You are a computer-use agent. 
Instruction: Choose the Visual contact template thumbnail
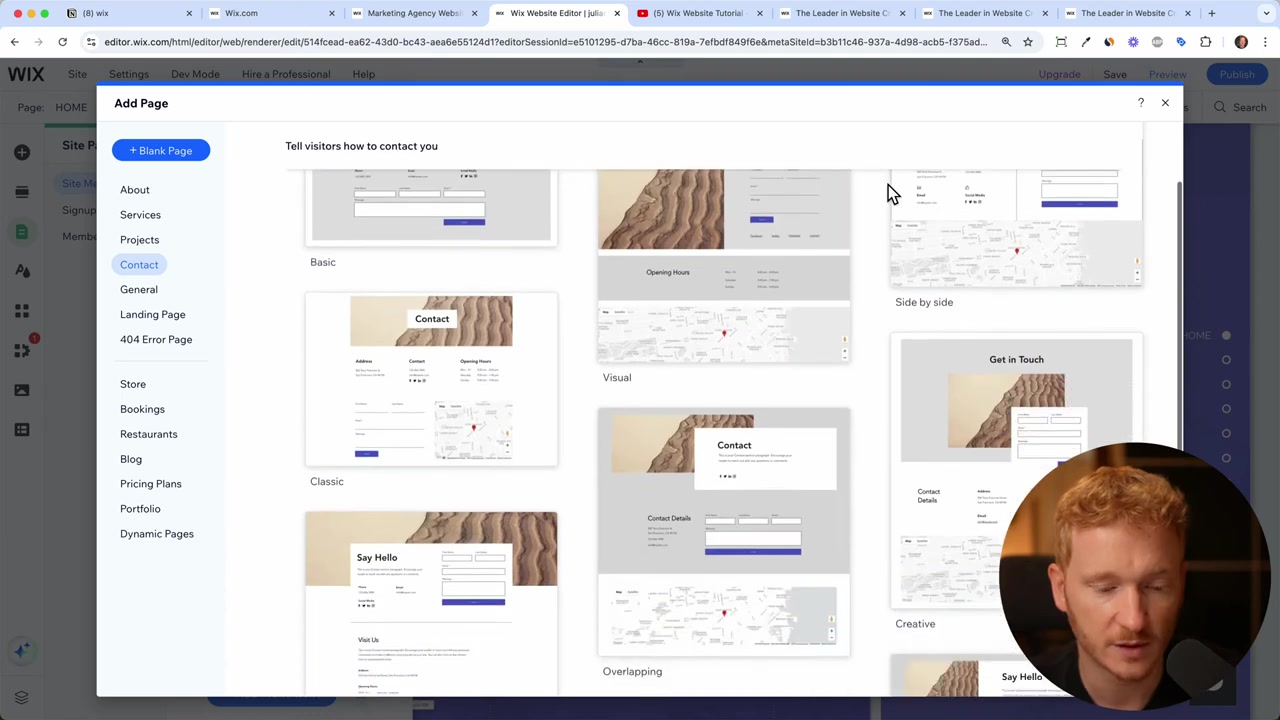pyautogui.click(x=724, y=266)
